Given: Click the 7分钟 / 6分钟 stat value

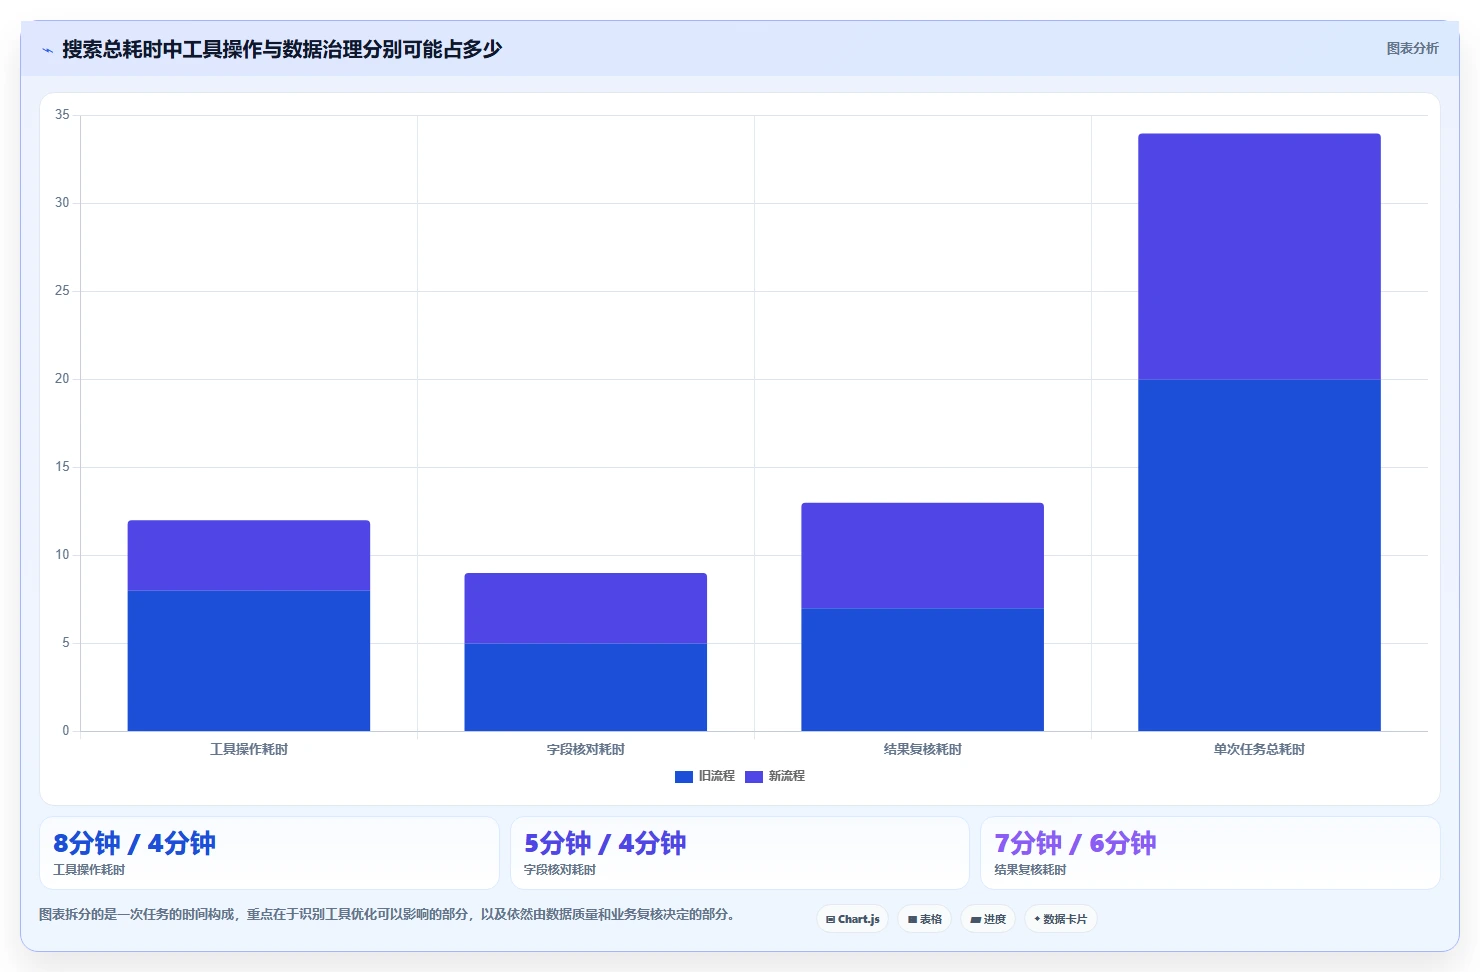Looking at the screenshot, I should pyautogui.click(x=1075, y=843).
